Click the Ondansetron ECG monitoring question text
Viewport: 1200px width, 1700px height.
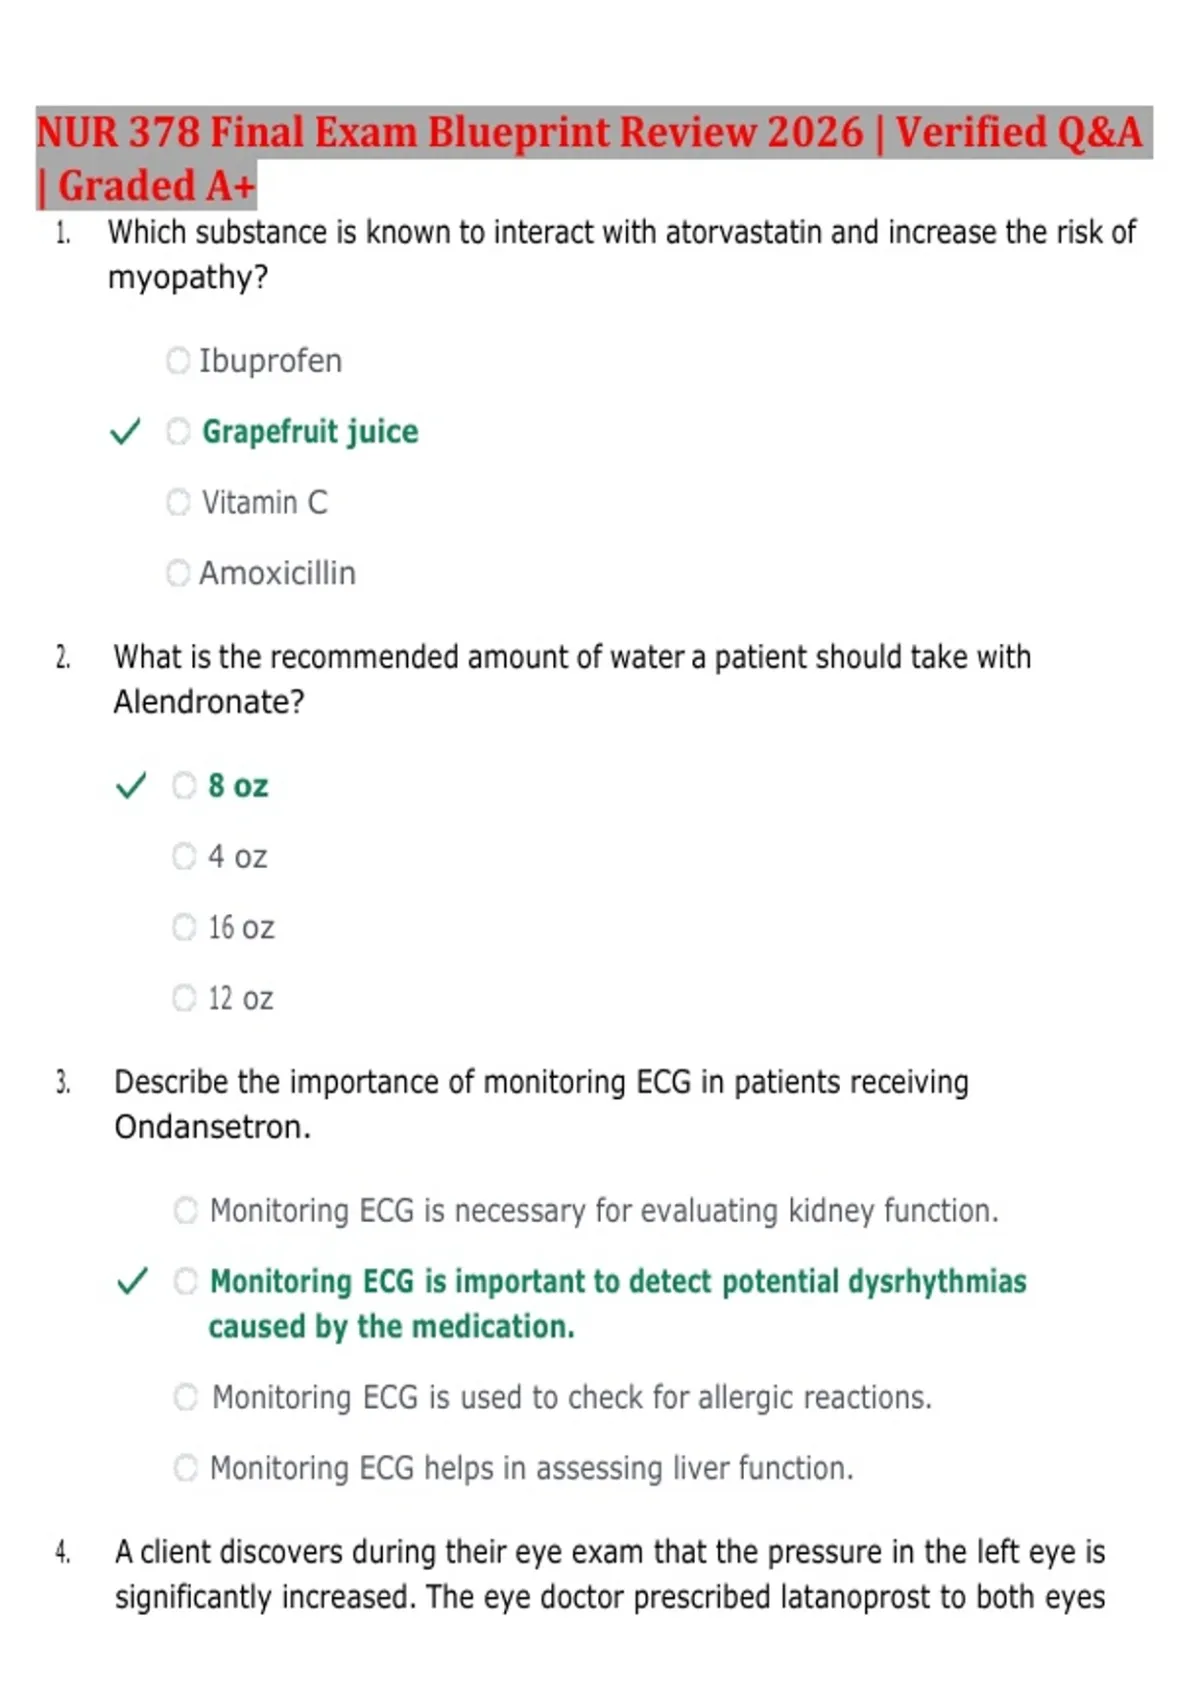pyautogui.click(x=541, y=1104)
